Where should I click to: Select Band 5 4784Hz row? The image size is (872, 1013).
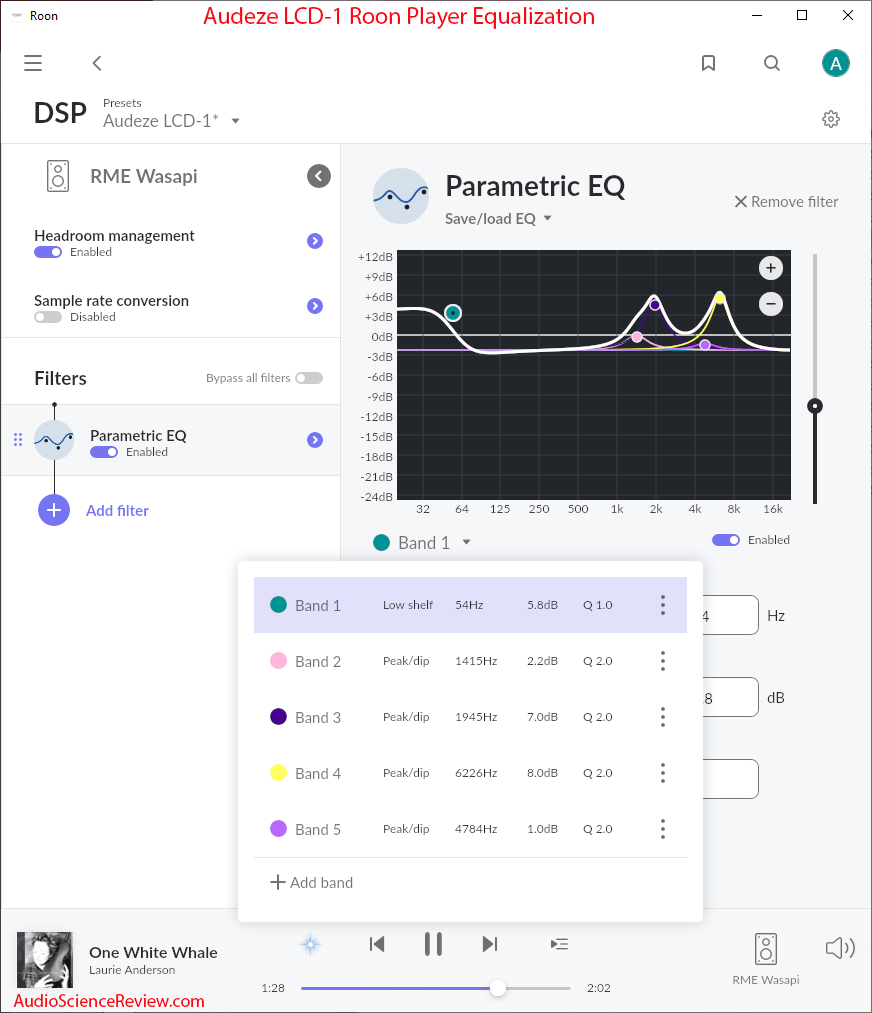click(470, 829)
